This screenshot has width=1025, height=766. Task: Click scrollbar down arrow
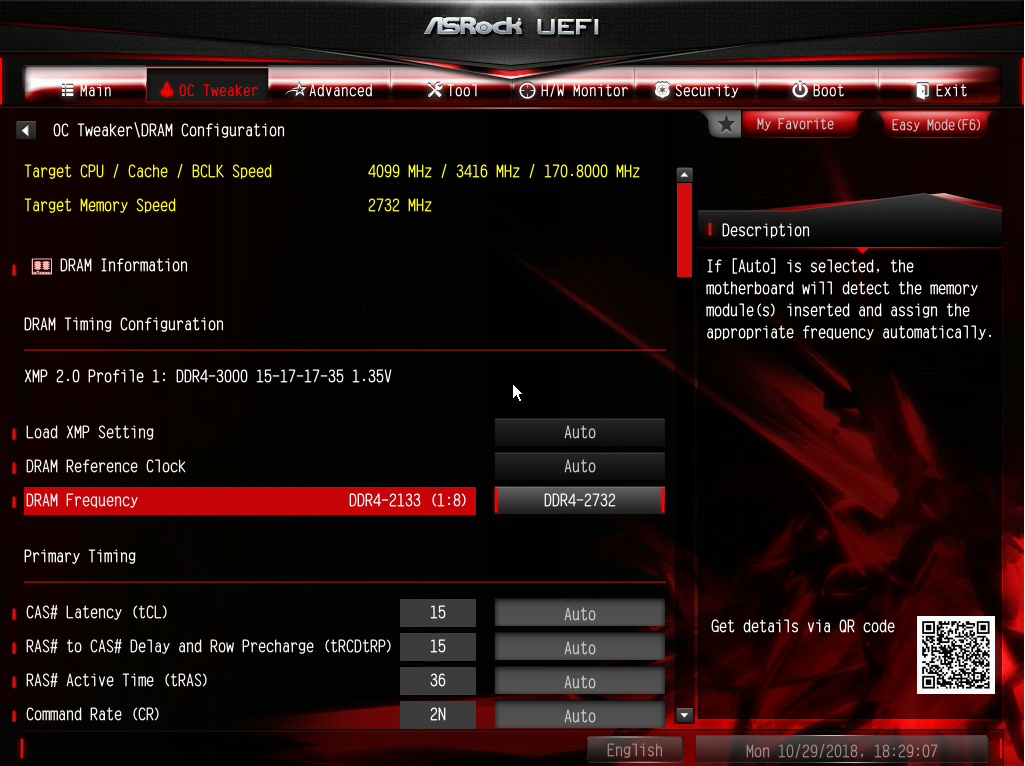pyautogui.click(x=684, y=715)
